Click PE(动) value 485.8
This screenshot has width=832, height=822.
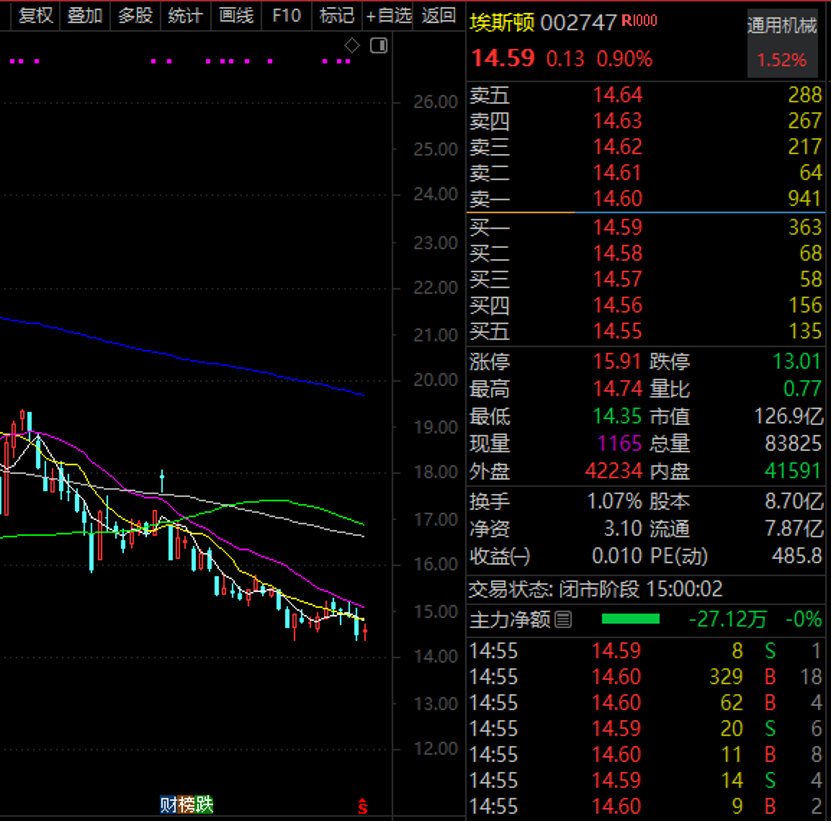point(797,556)
